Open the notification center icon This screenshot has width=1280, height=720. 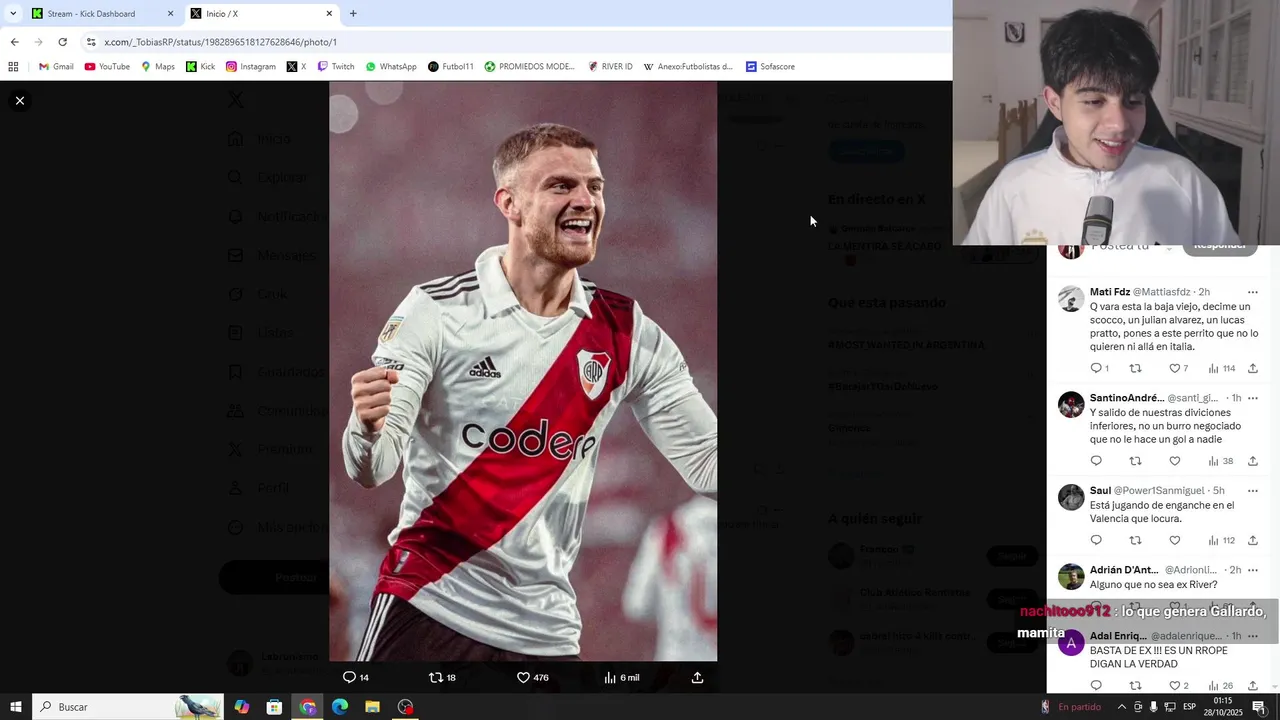(1259, 707)
